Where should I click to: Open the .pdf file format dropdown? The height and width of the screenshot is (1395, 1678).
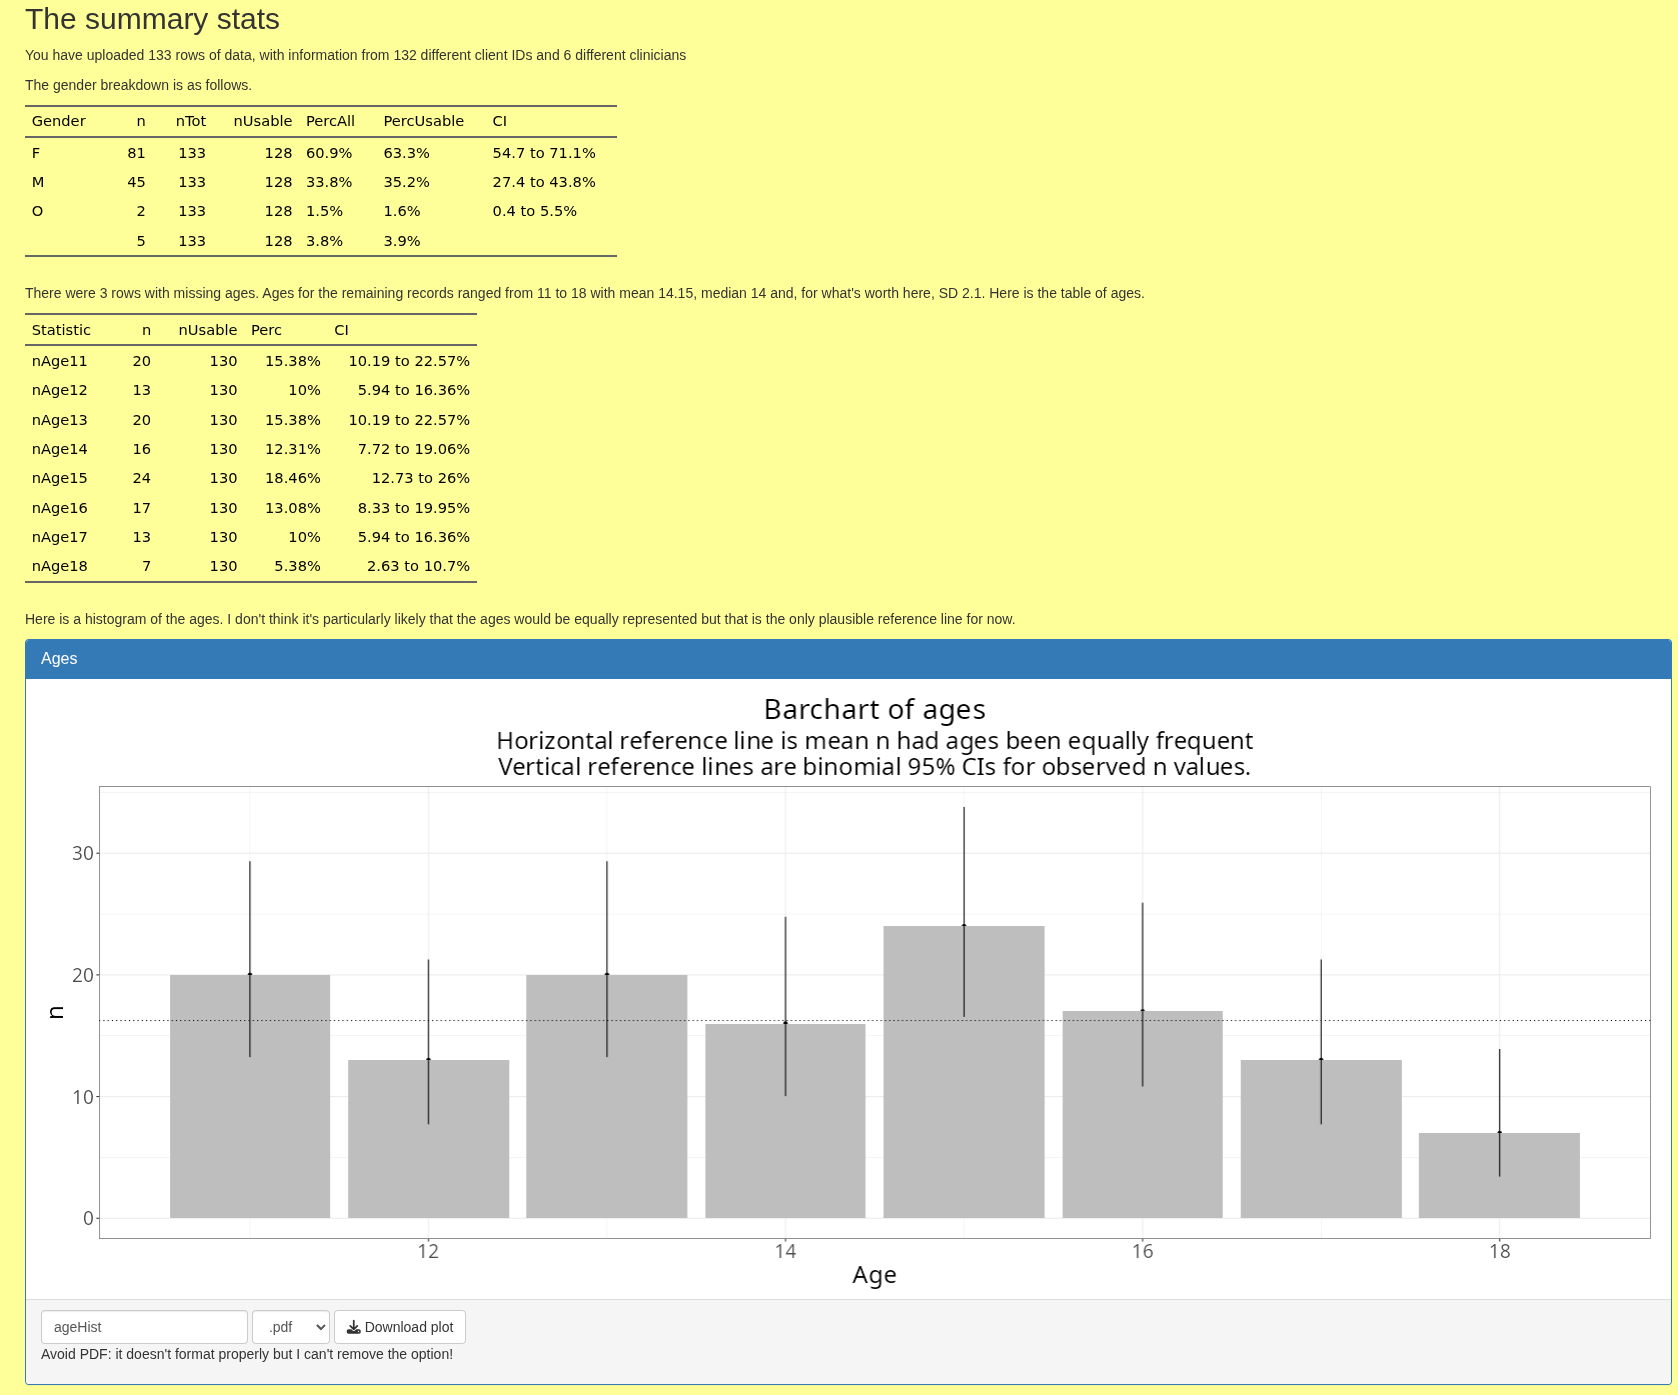(x=290, y=1327)
